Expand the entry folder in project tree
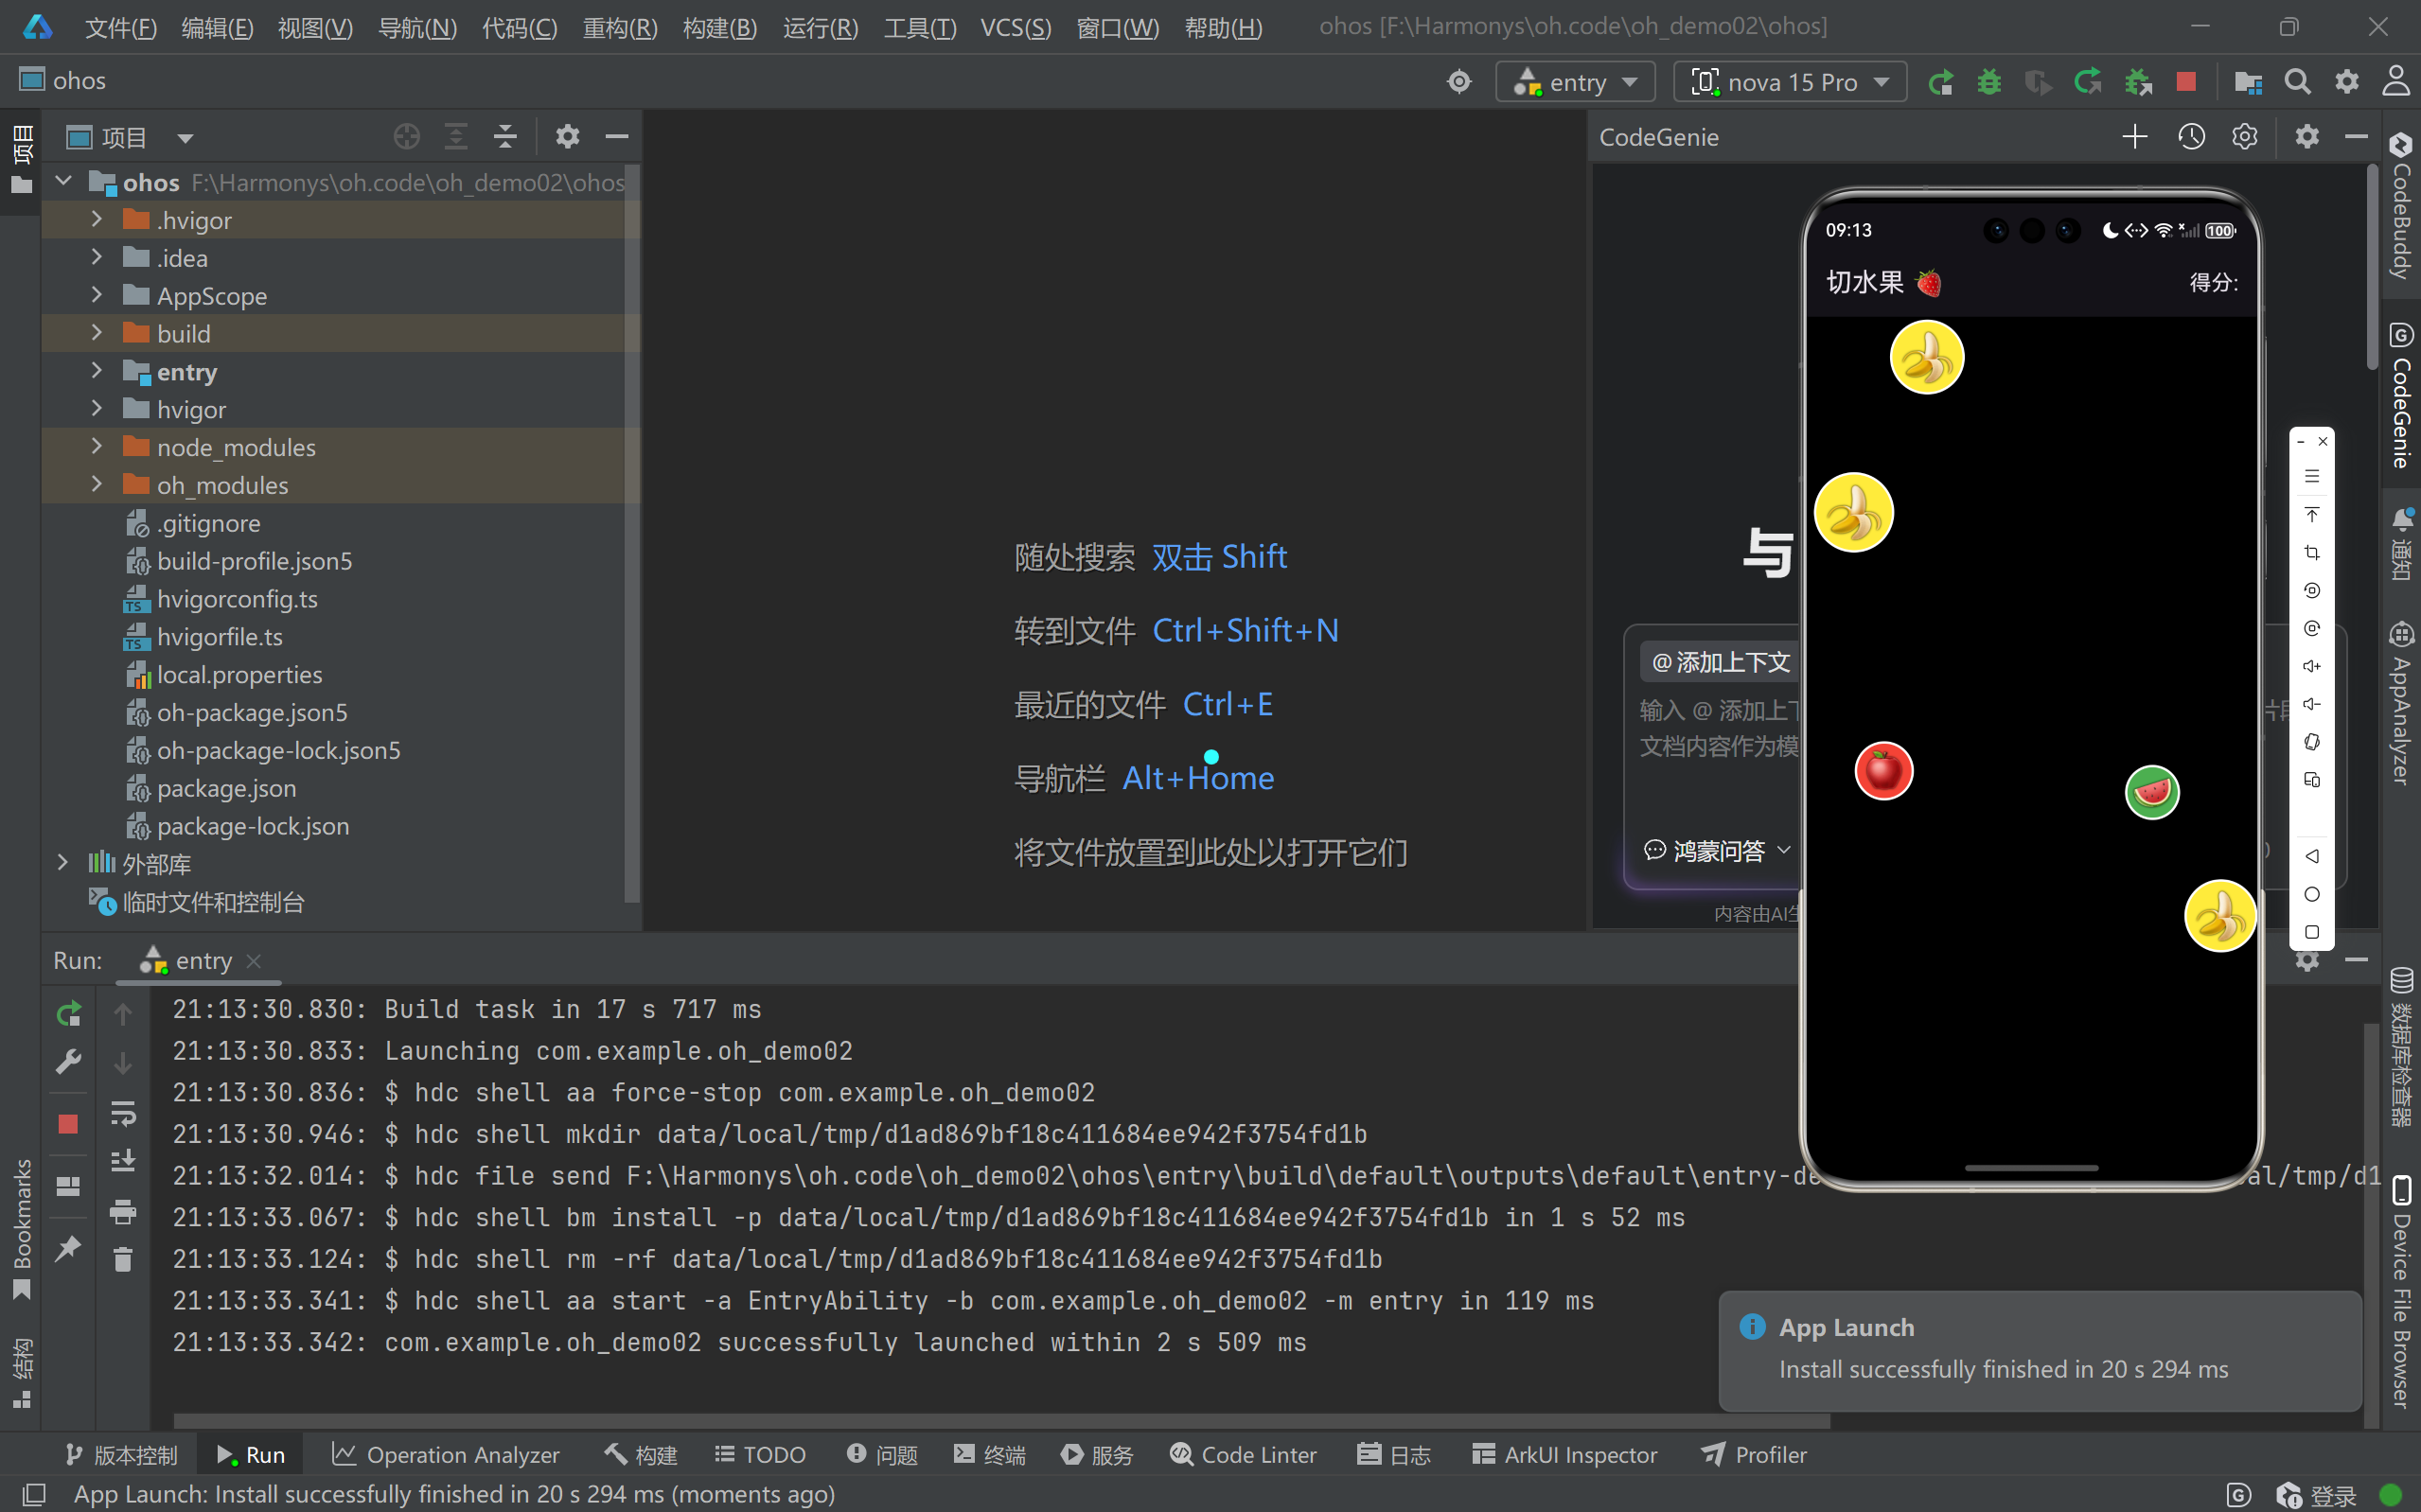Screen dimensions: 2421x1512 point(97,371)
